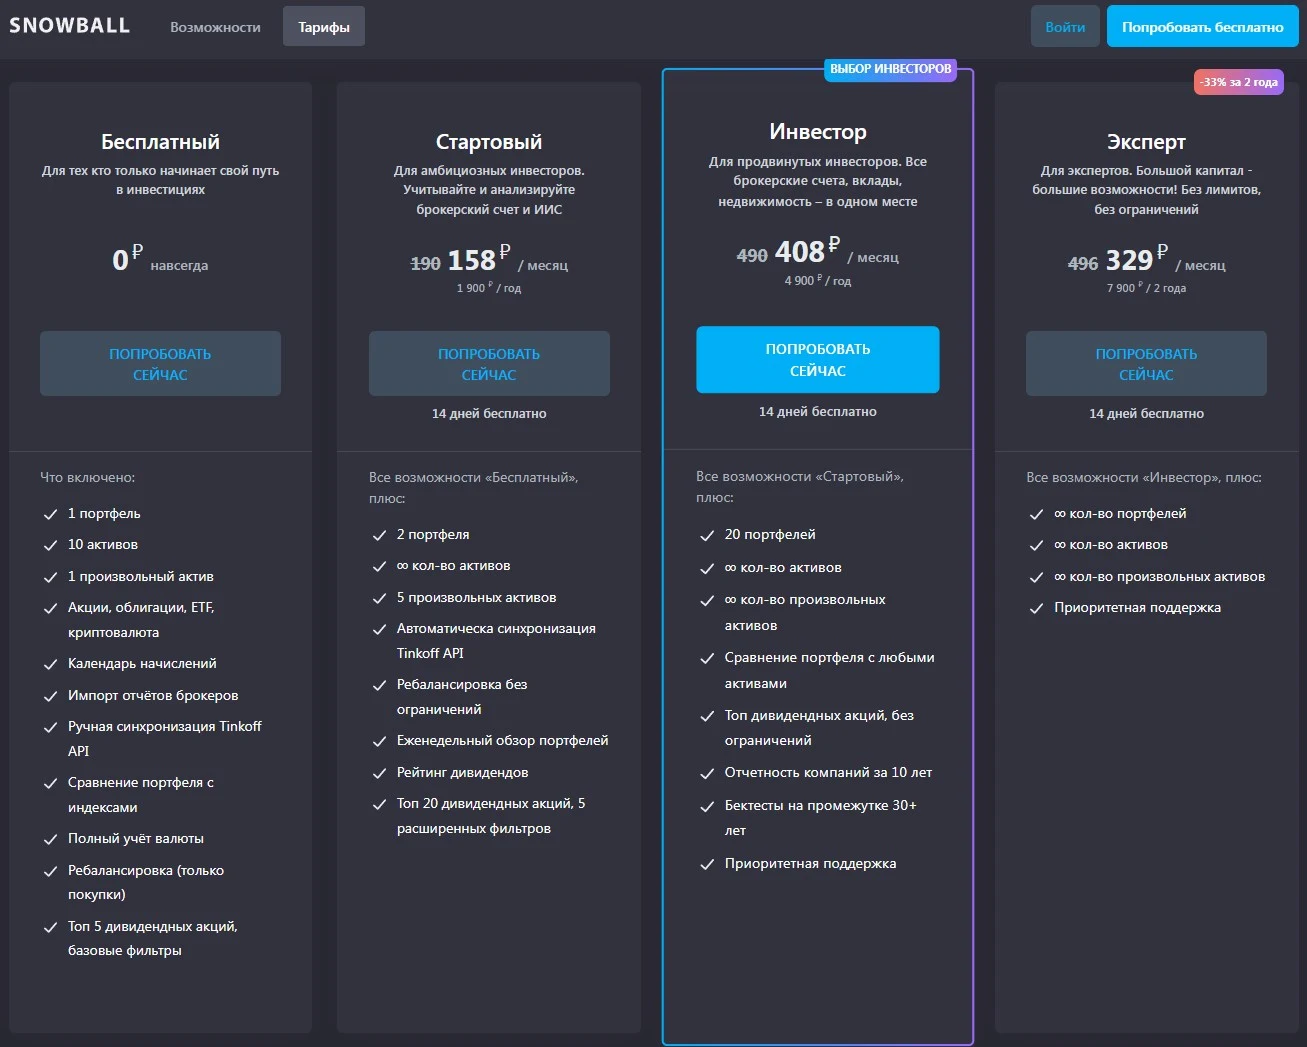Click the checkmark beside Отчетность компаний за 10 лет
This screenshot has height=1047, width=1307.
707,773
